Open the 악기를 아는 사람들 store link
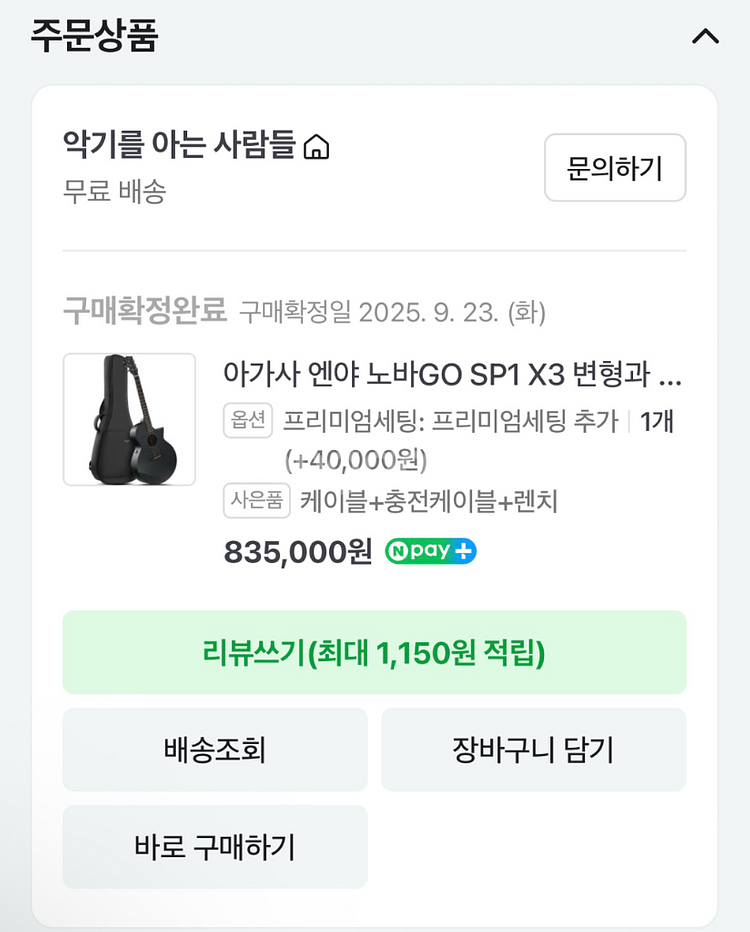 179,146
